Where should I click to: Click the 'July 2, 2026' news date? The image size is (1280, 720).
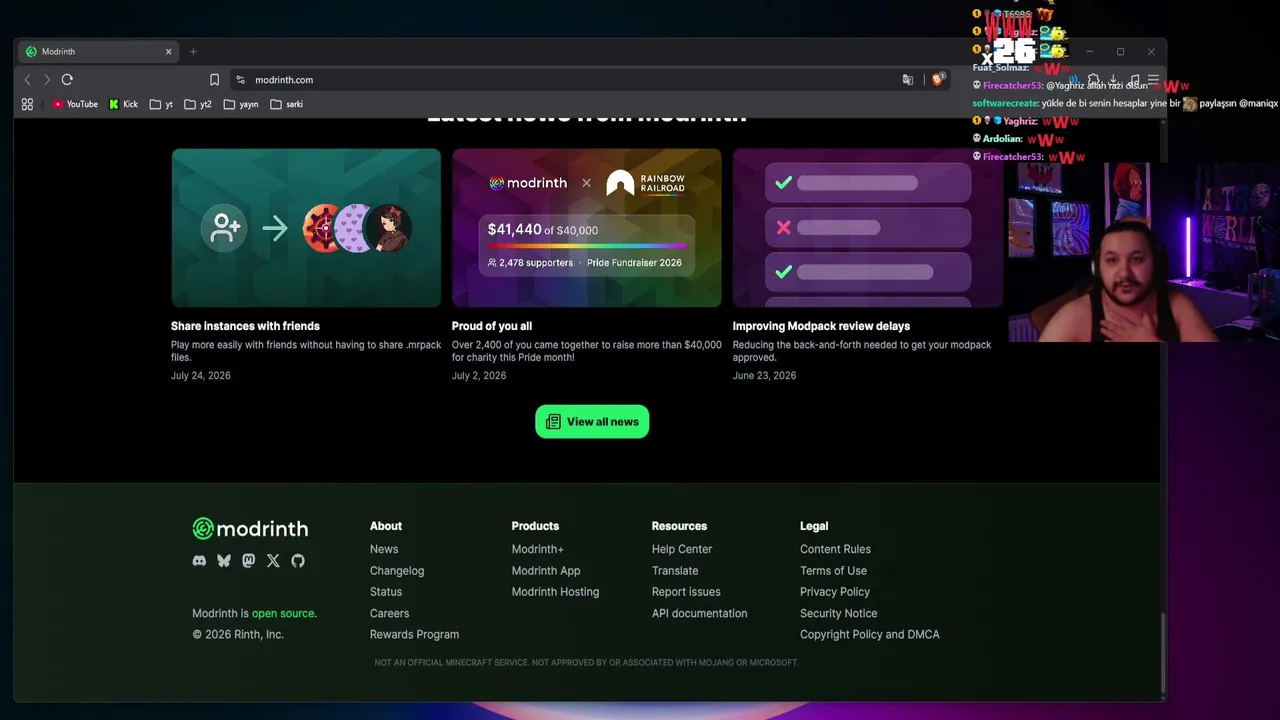[479, 376]
